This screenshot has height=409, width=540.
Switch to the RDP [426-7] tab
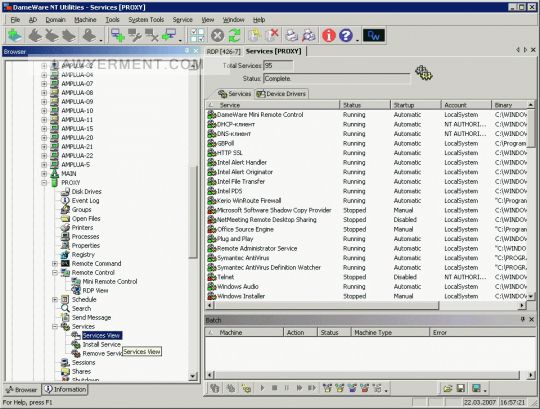[x=223, y=51]
